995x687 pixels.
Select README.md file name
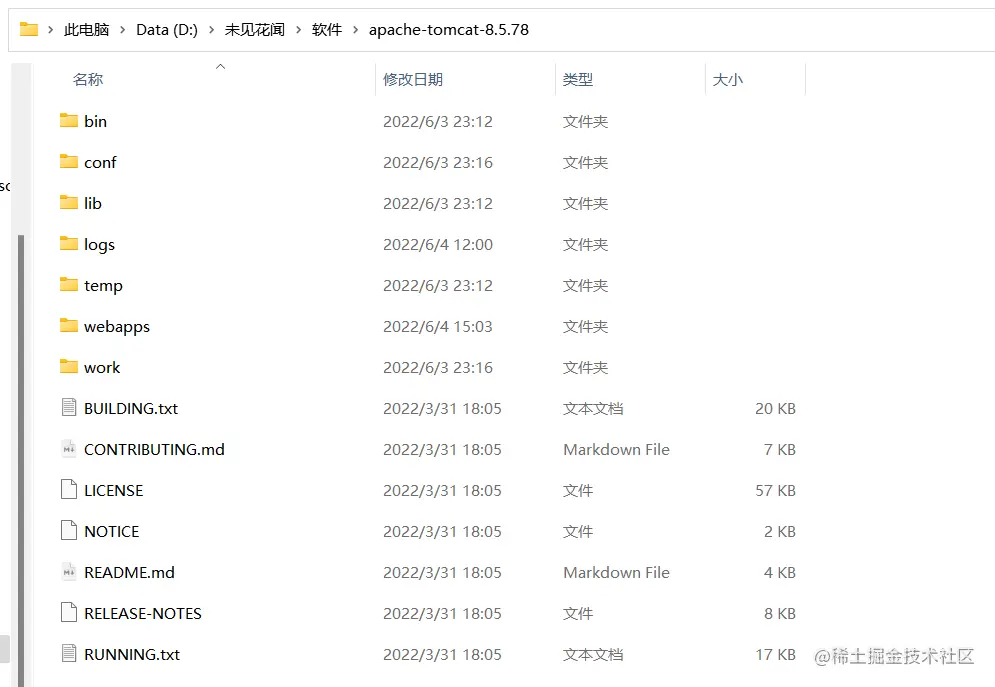click(129, 572)
